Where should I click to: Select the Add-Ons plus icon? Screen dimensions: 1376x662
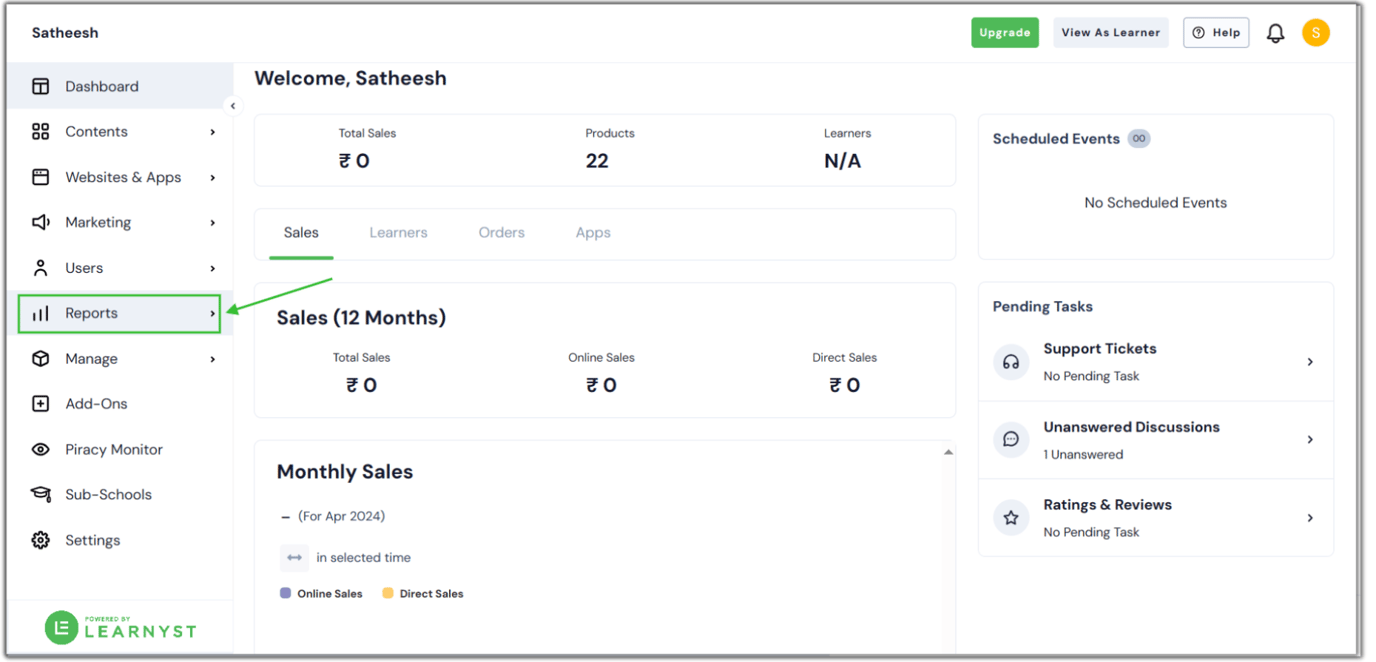(41, 404)
